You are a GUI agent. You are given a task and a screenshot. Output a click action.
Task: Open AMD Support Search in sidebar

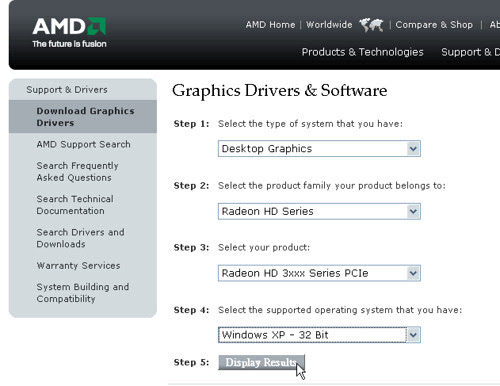(x=83, y=144)
